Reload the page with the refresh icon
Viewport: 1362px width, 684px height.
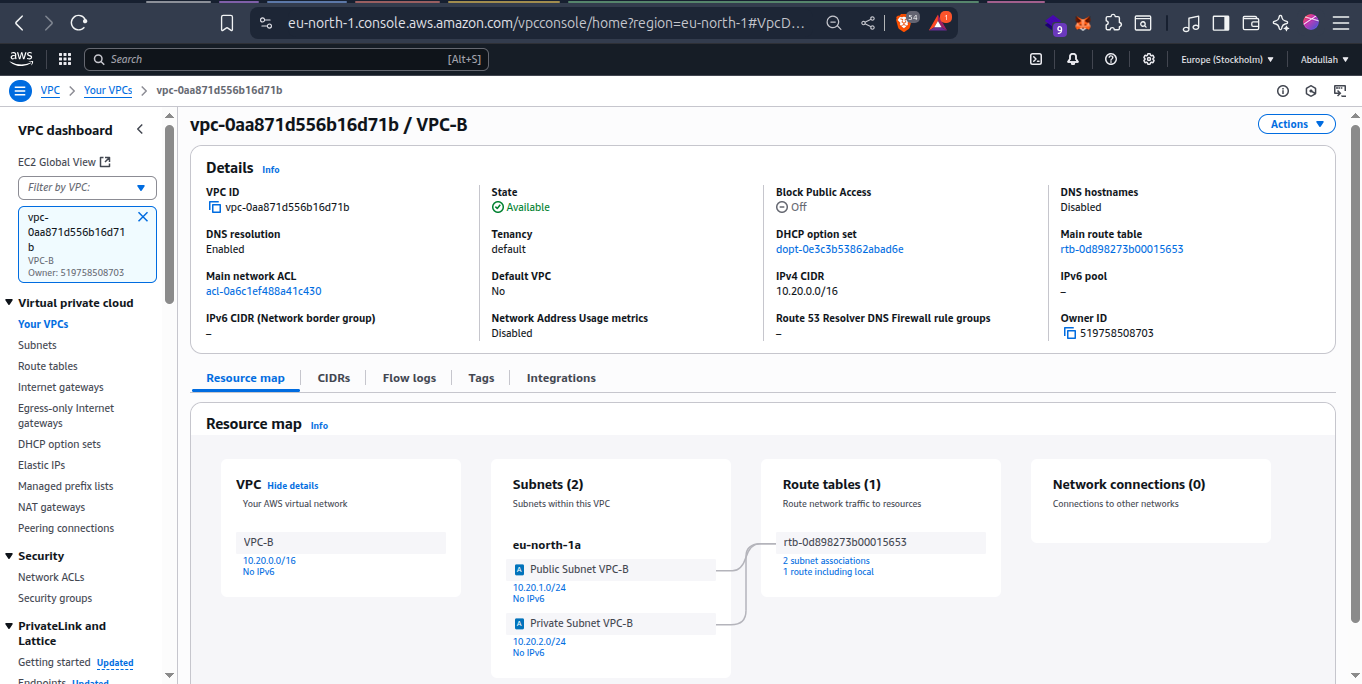79,22
